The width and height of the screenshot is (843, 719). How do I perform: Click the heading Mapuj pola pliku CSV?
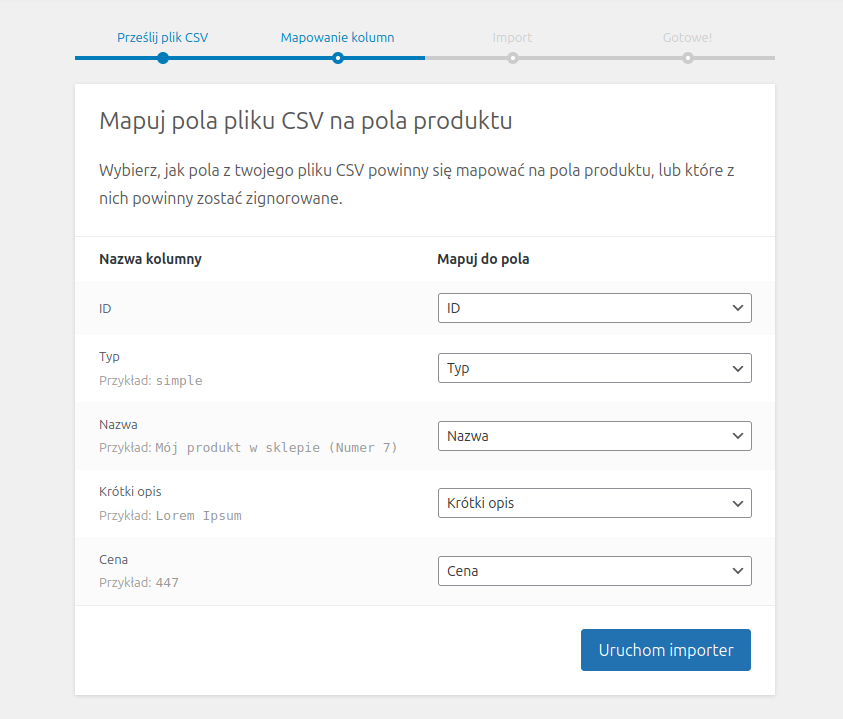[x=305, y=122]
